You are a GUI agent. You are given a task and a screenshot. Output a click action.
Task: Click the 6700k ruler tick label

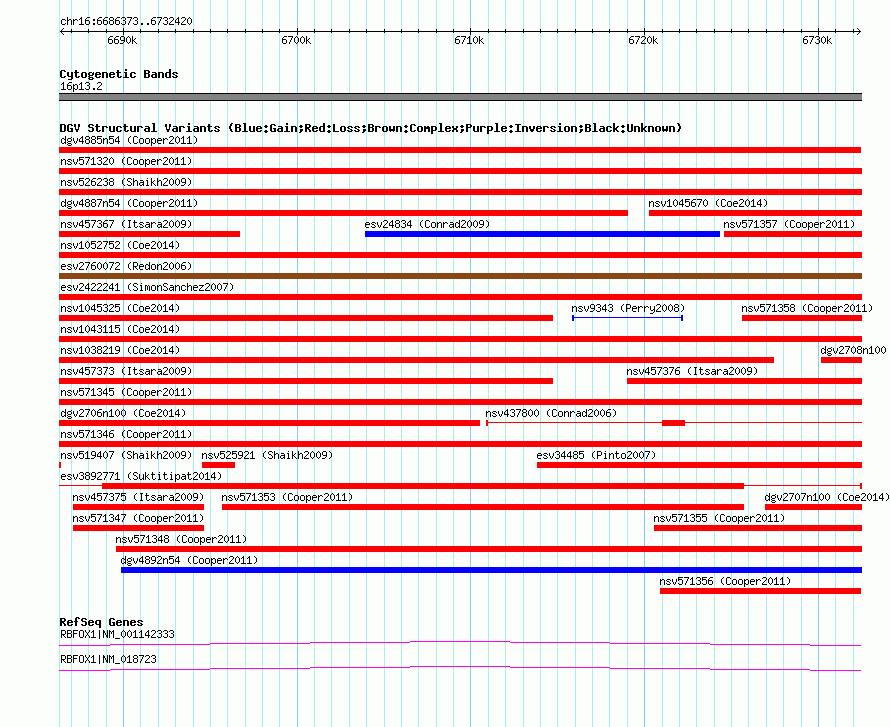pos(296,40)
